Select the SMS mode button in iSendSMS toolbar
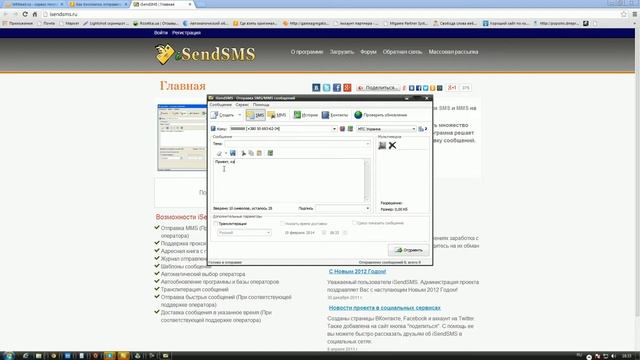Screen dimensions: 640x360 click(256, 115)
